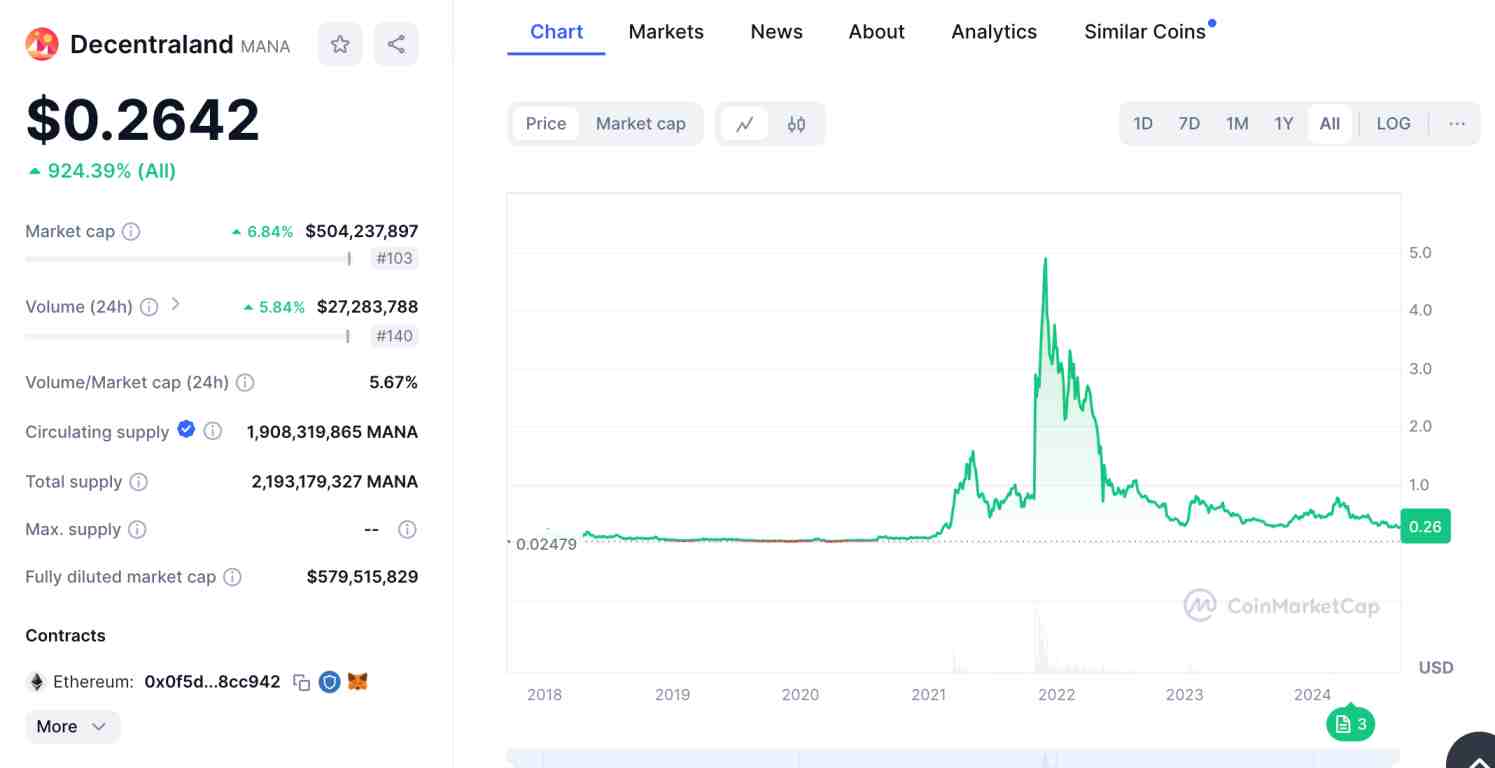
Task: Click the 2021 x-axis label
Action: [928, 694]
